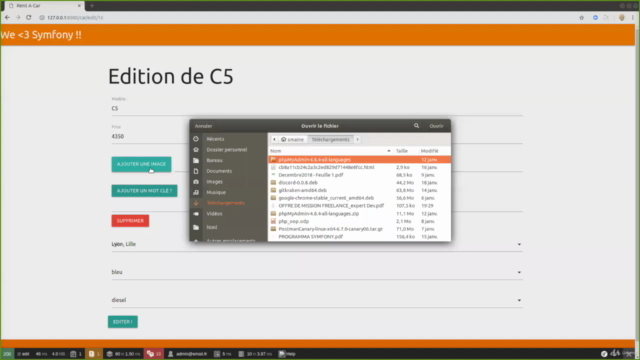
Task: Navigate back with path bar left arrow
Action: coord(274,139)
